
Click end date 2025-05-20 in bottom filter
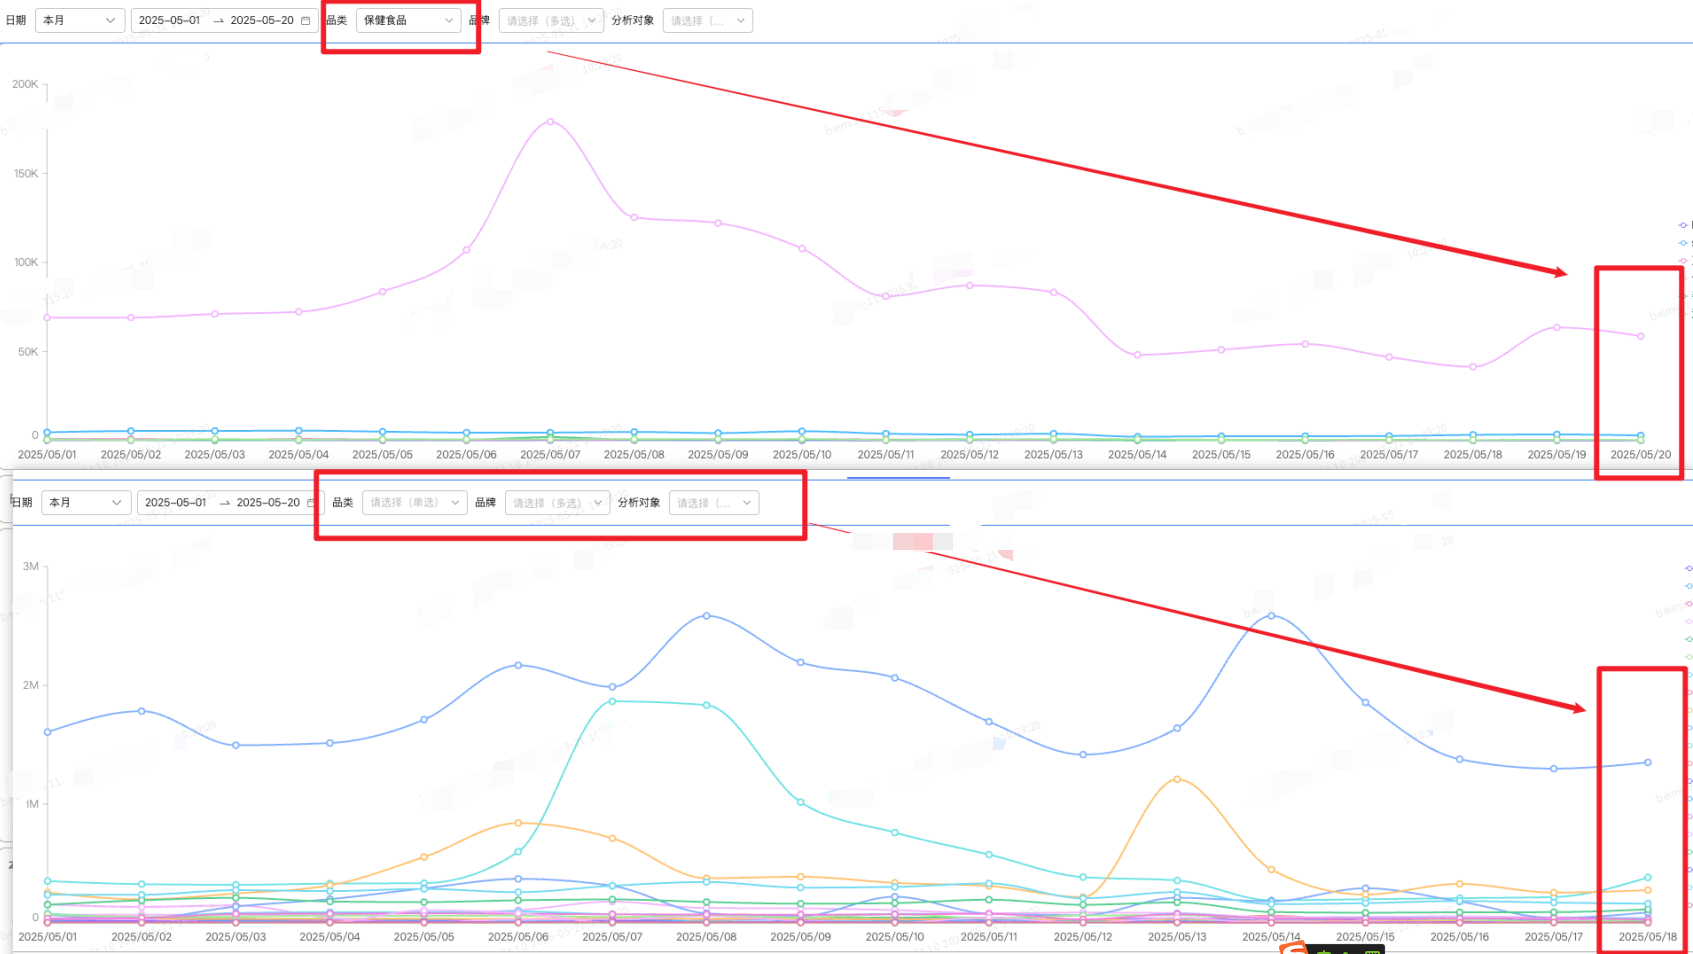point(268,503)
